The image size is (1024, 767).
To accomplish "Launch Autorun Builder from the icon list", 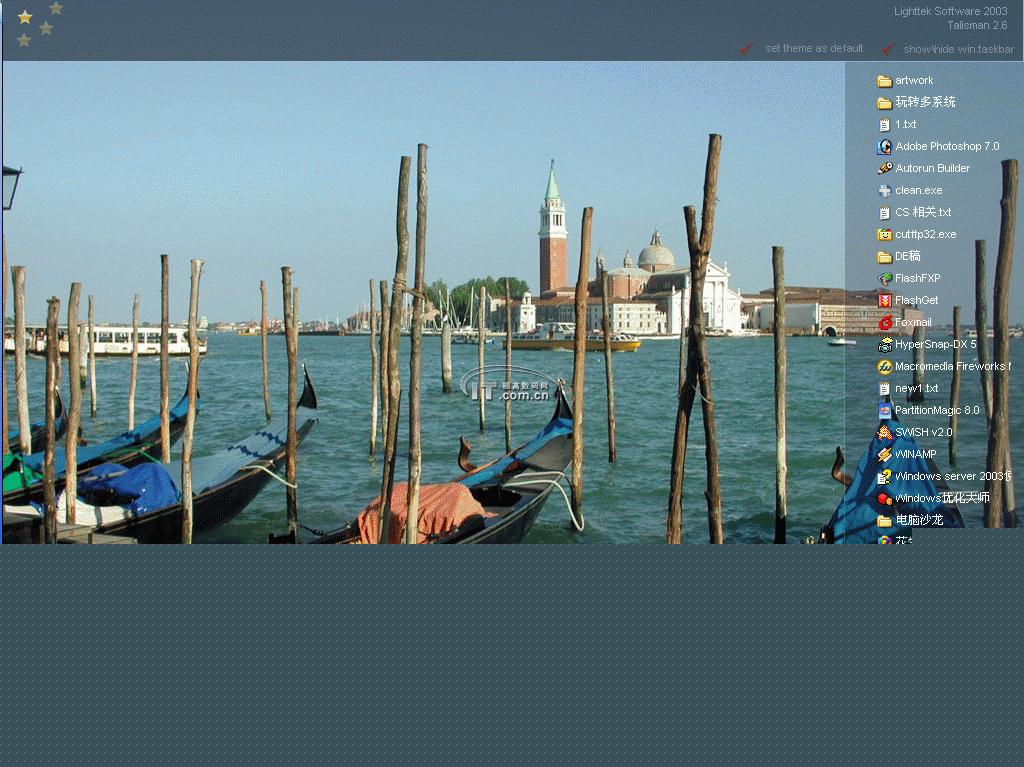I will [x=884, y=169].
